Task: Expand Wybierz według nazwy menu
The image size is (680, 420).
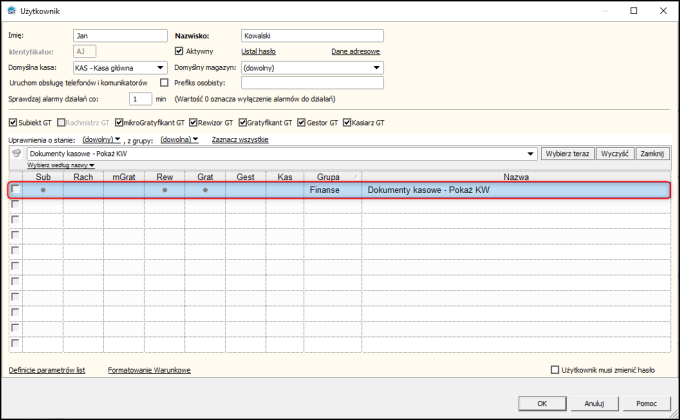Action: pyautogui.click(x=61, y=165)
